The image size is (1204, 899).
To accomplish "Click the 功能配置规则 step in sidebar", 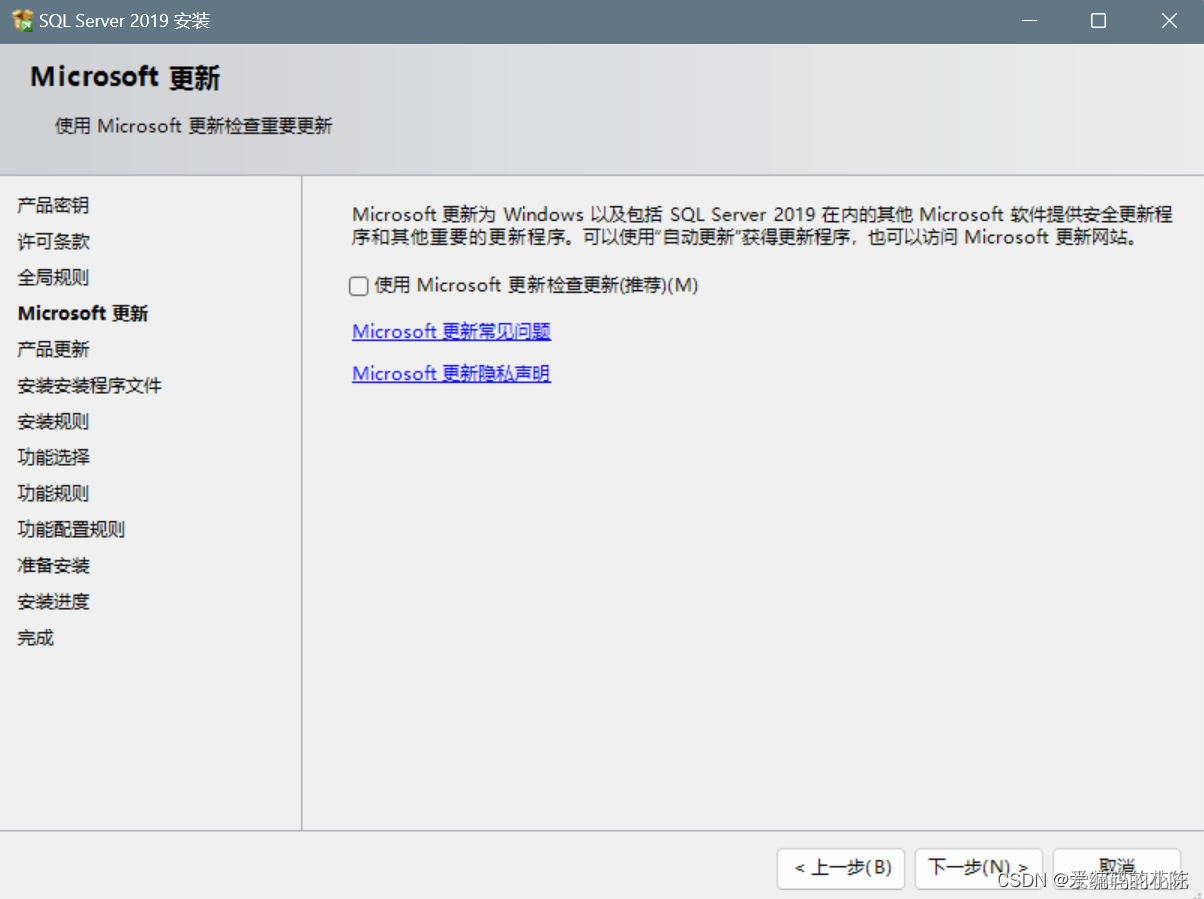I will (x=71, y=530).
